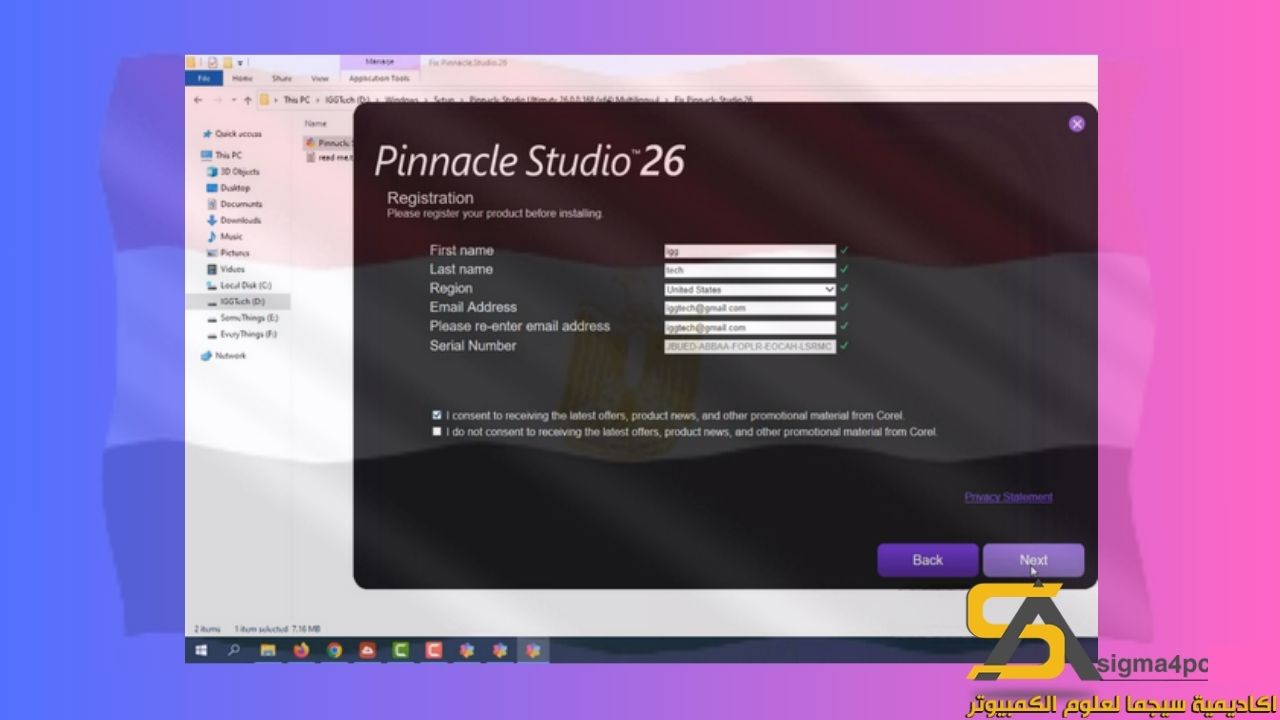Click Setup in the address breadcrumb
Screen dimensions: 1280x720
444,100
